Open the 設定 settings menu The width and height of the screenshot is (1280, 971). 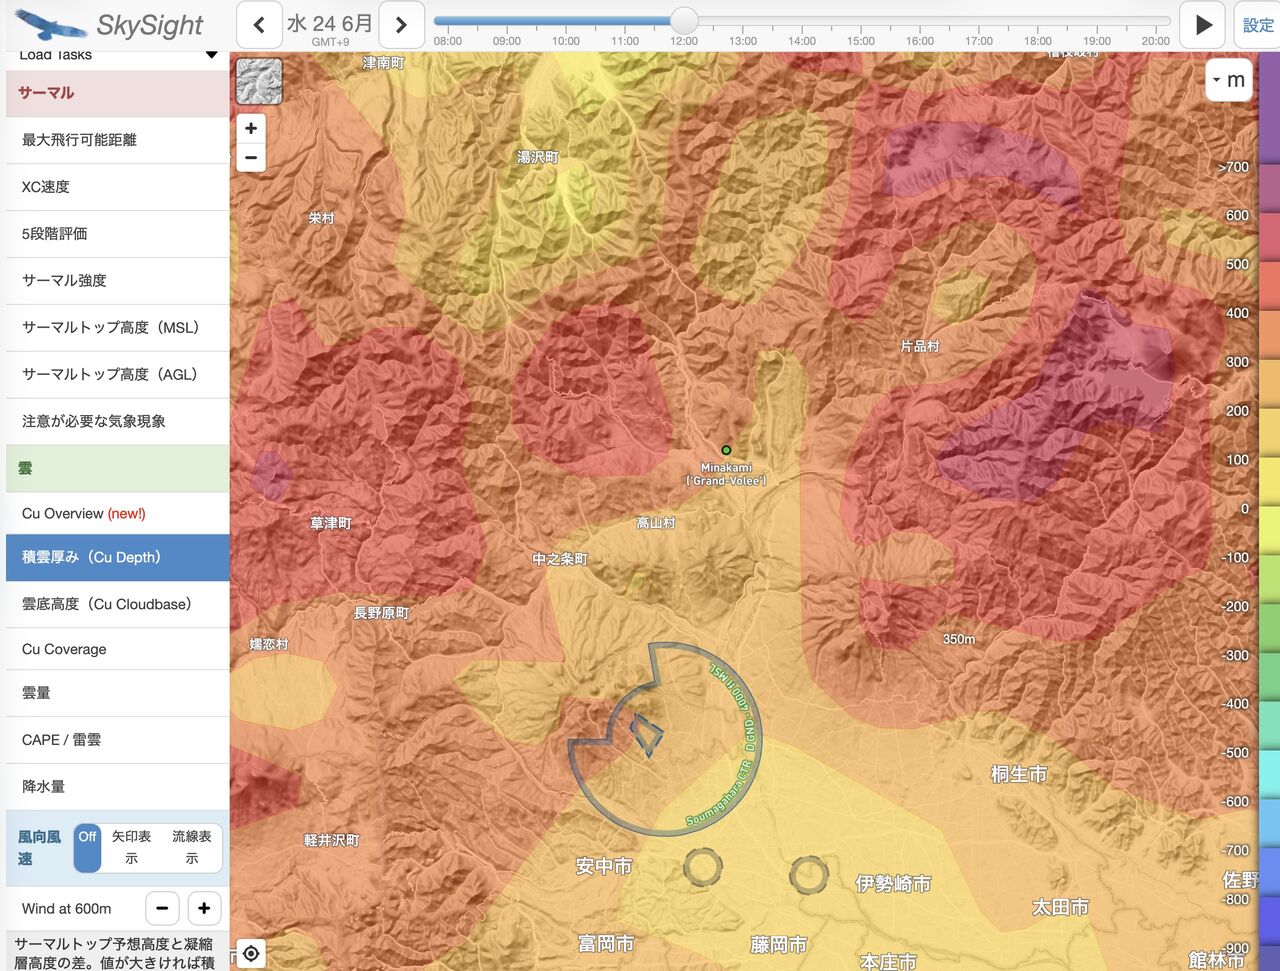[1257, 25]
